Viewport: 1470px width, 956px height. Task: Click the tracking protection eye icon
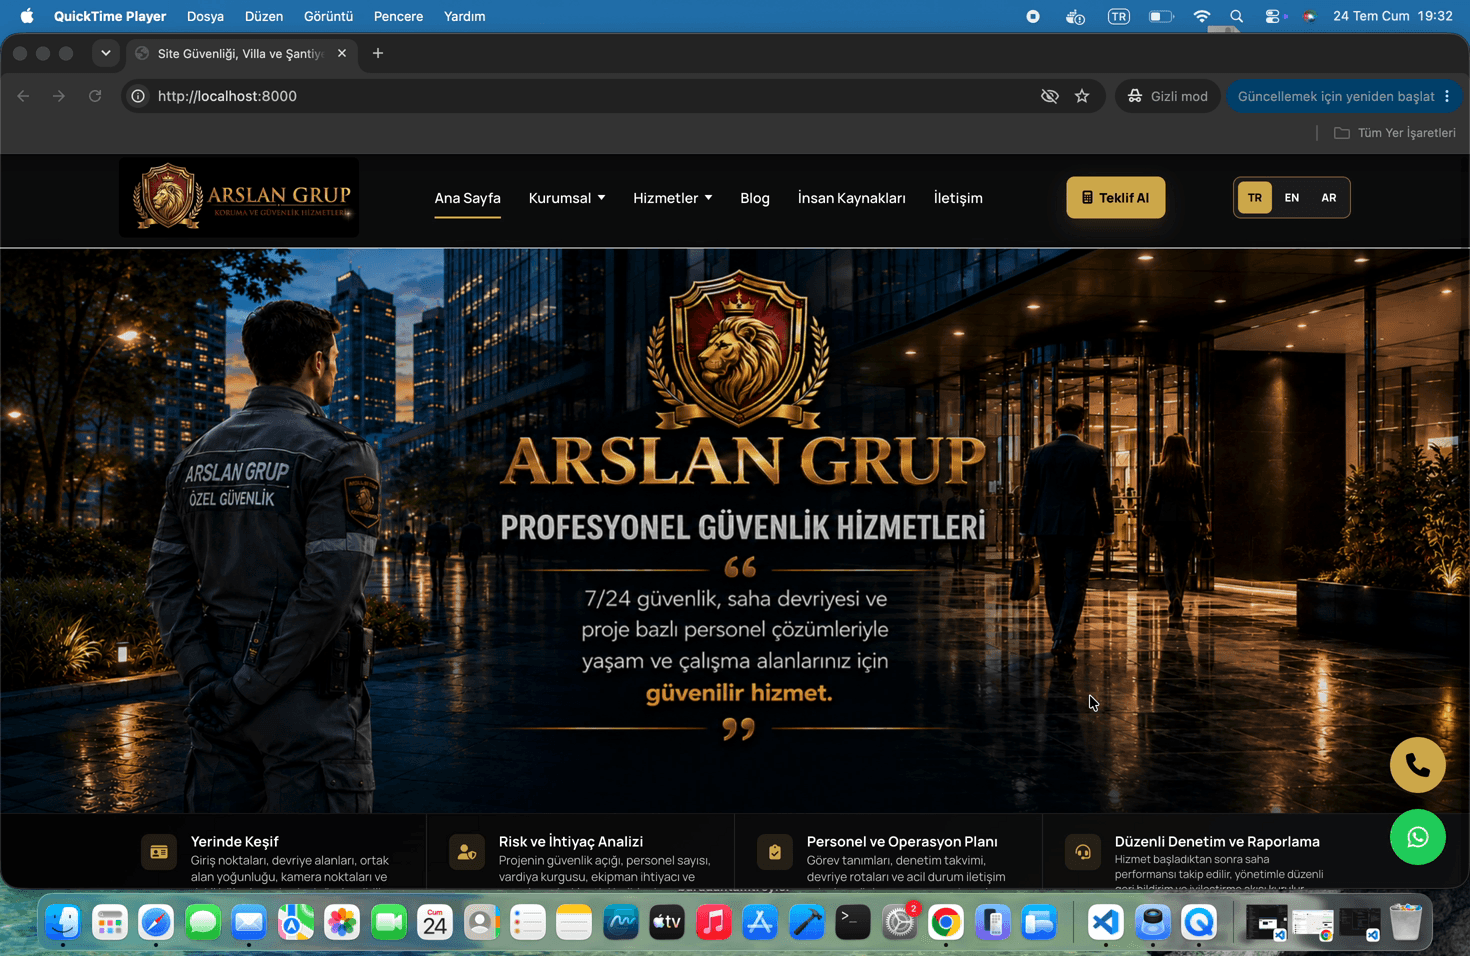click(x=1049, y=96)
